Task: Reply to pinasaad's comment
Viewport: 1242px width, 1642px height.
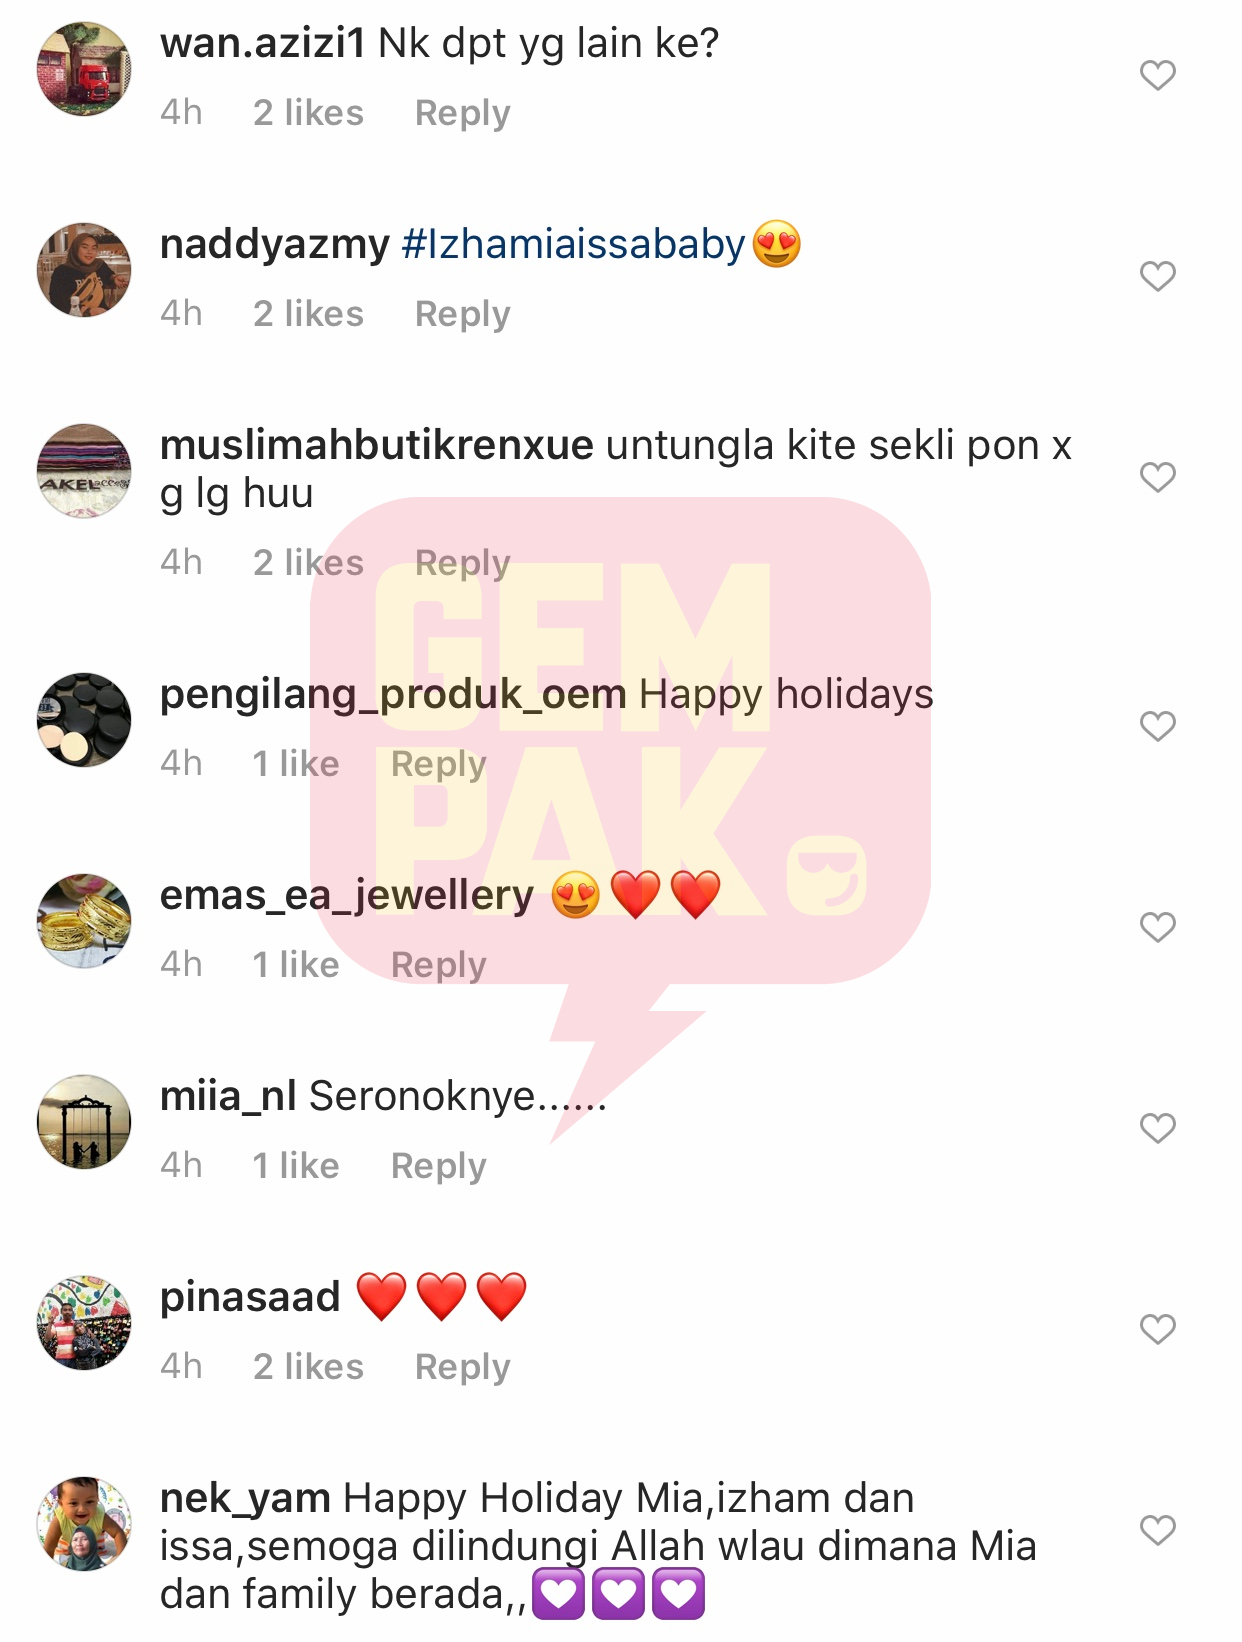Action: pyautogui.click(x=462, y=1367)
